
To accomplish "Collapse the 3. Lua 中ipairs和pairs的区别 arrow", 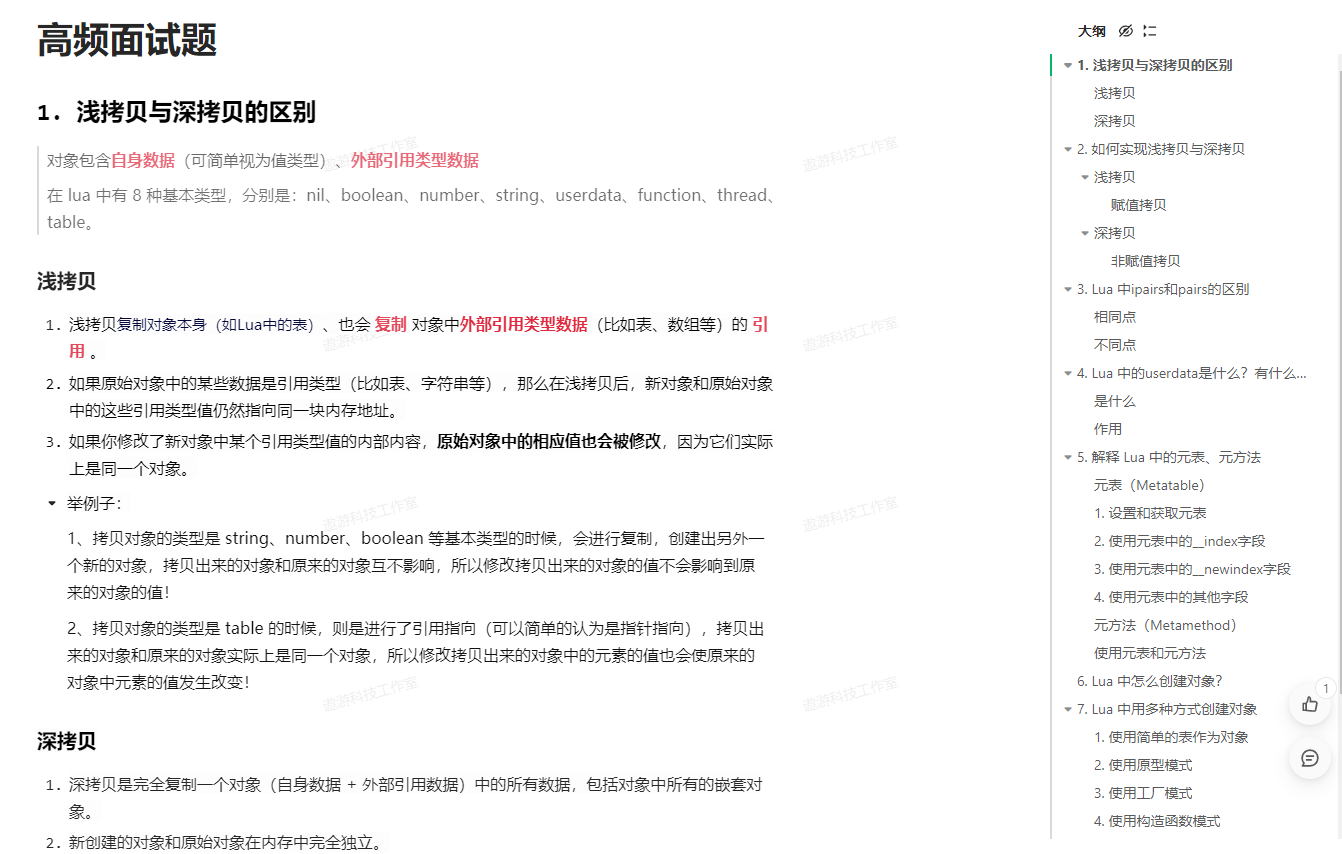I will (x=1068, y=290).
